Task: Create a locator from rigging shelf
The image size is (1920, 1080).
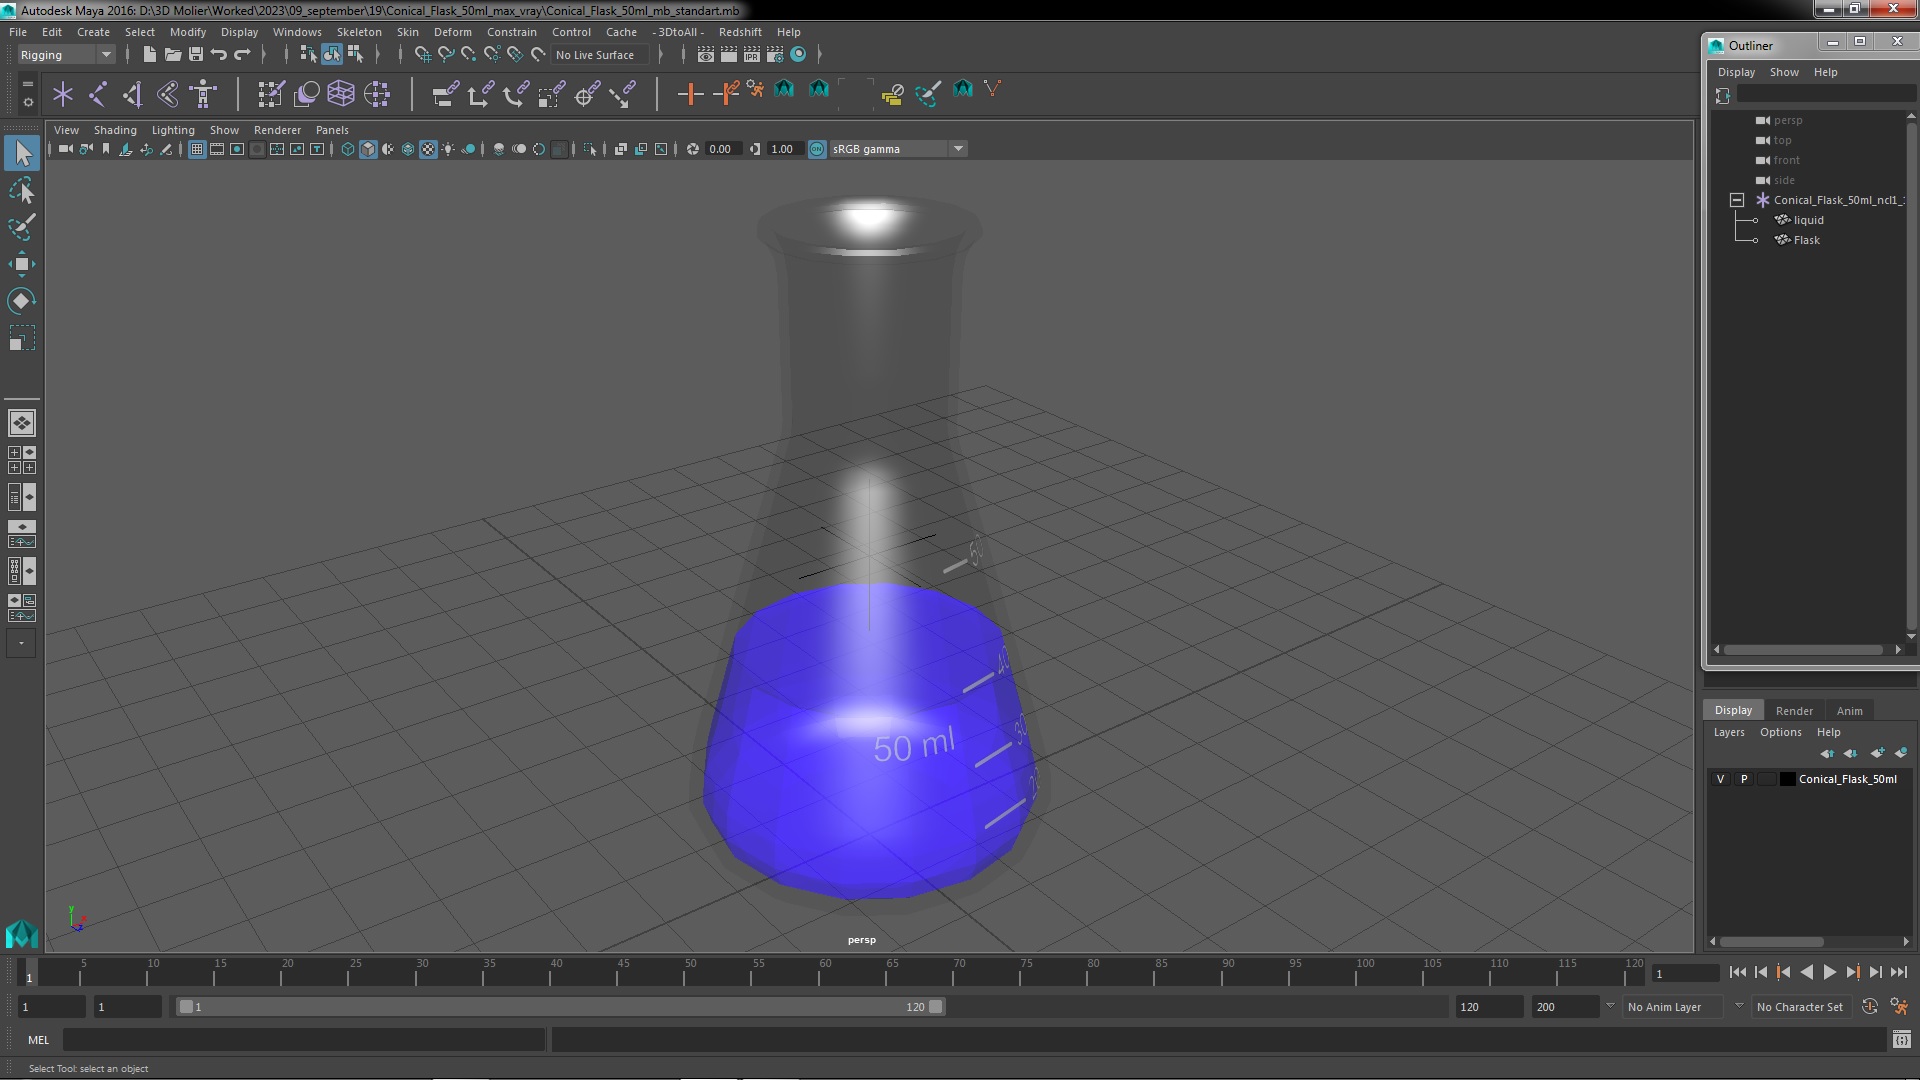Action: point(63,94)
